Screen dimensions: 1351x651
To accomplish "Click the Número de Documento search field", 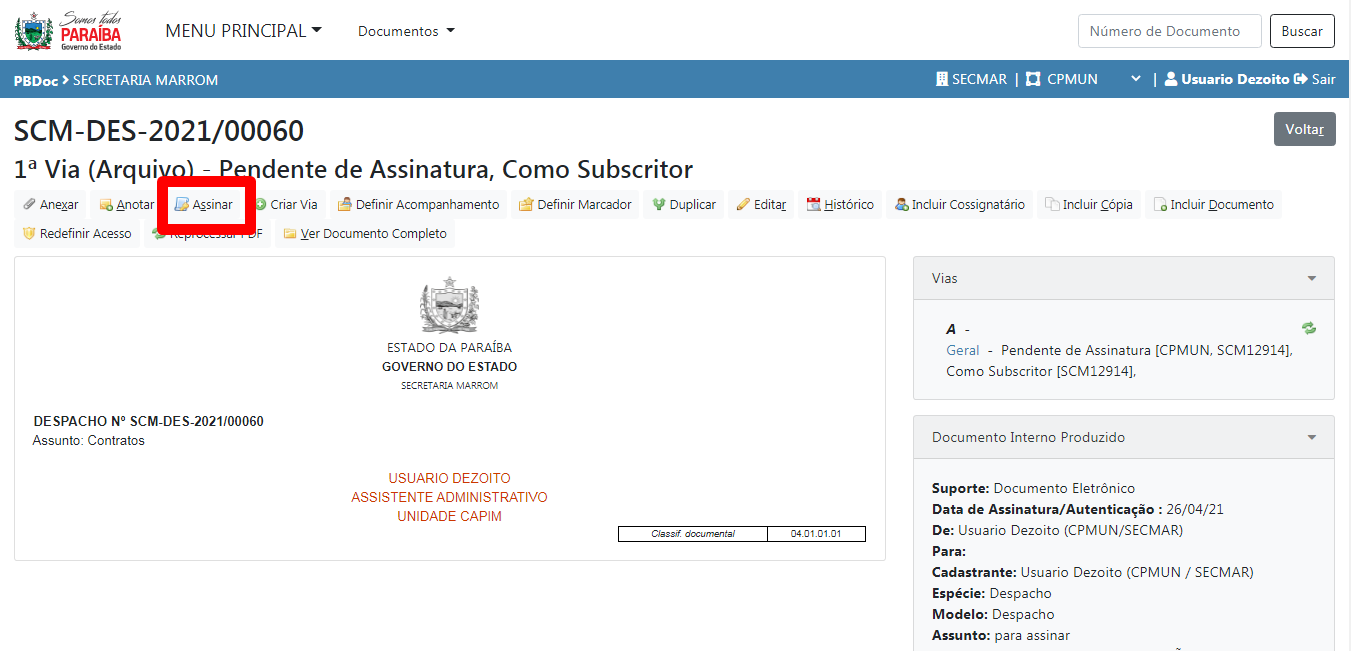I will point(1167,31).
